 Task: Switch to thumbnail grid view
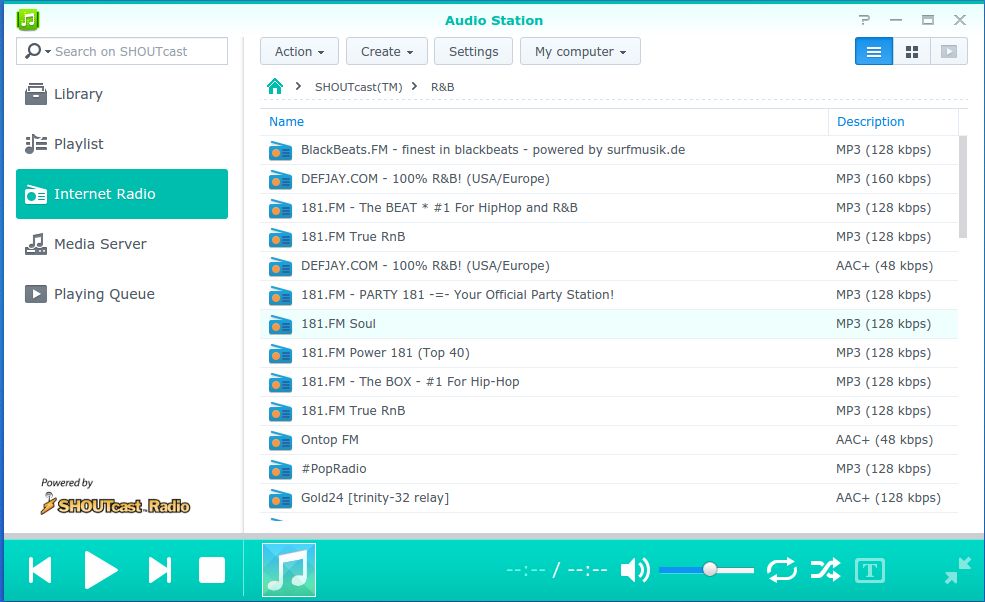(912, 52)
